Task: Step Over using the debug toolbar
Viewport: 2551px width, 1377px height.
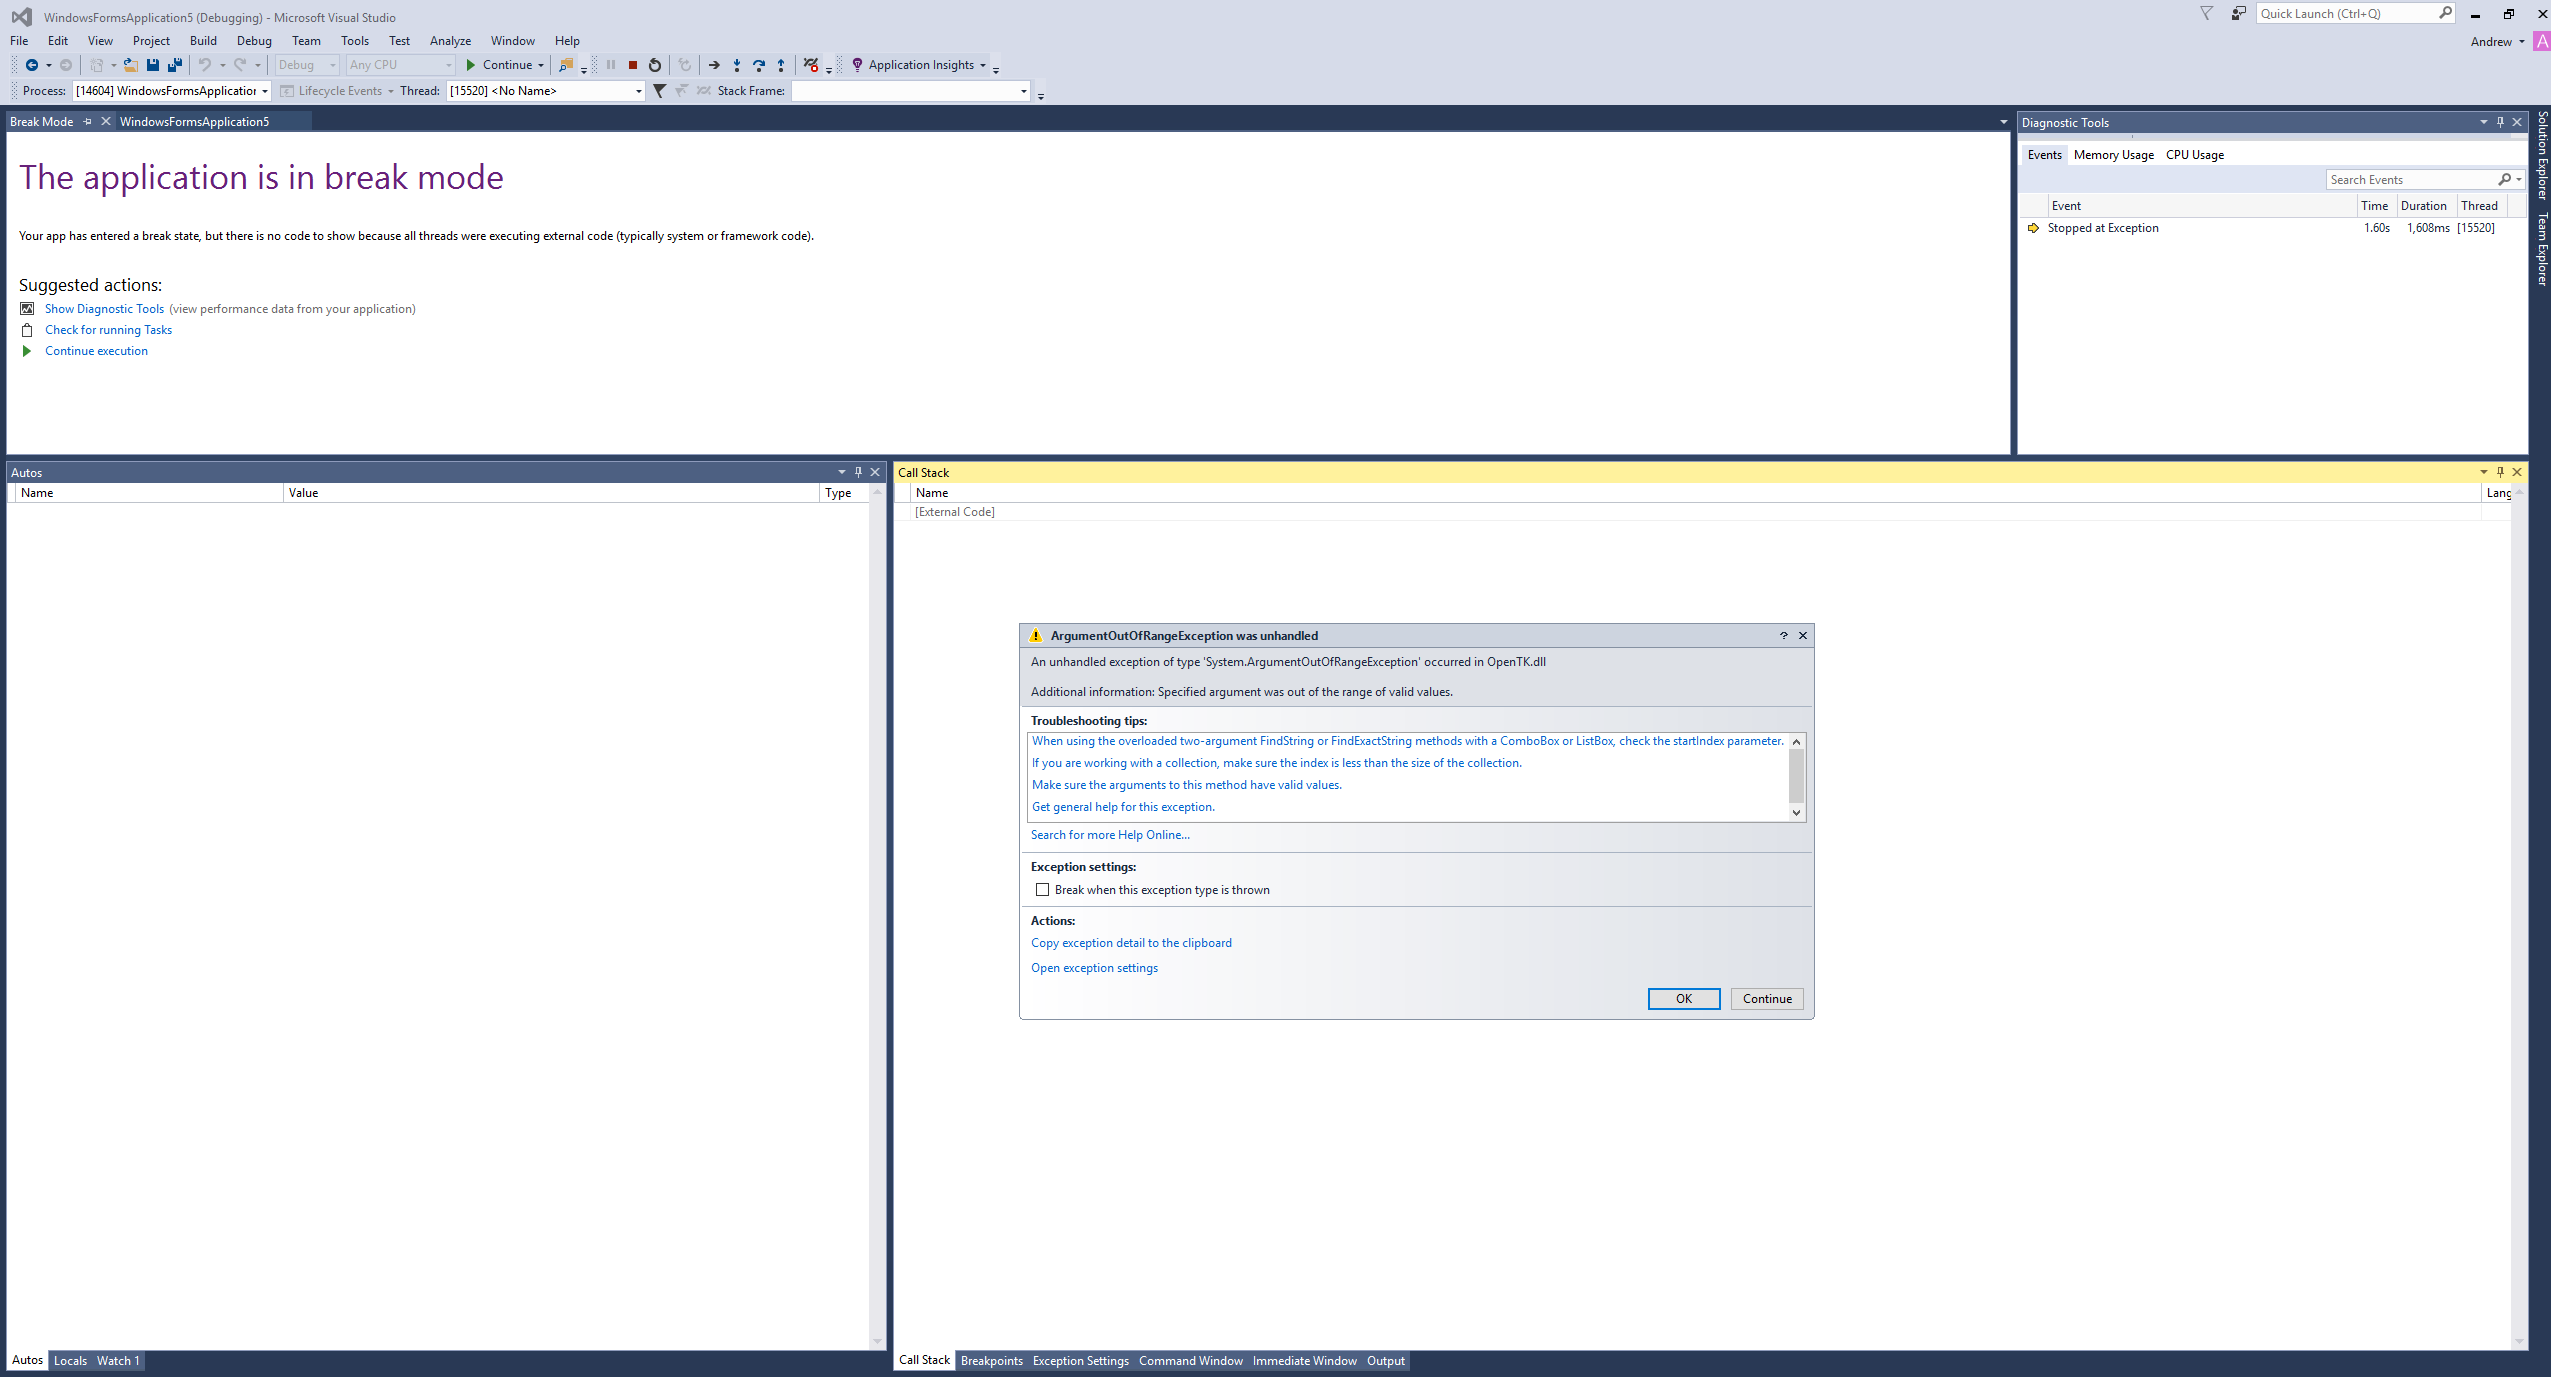Action: 760,65
